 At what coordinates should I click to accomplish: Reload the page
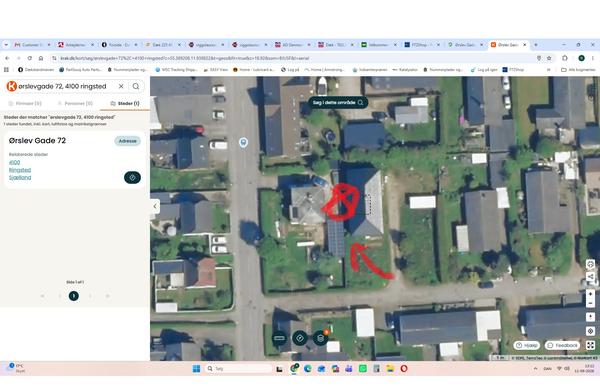coord(29,58)
